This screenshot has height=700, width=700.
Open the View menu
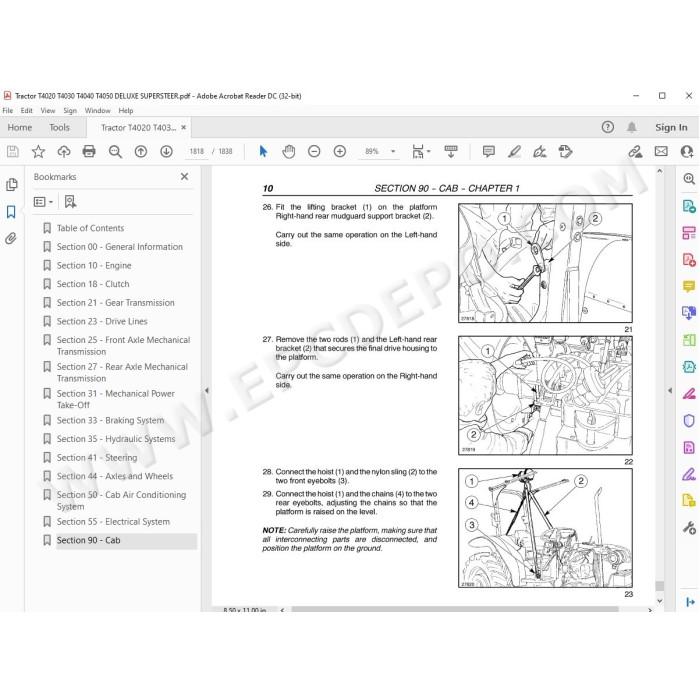48,110
